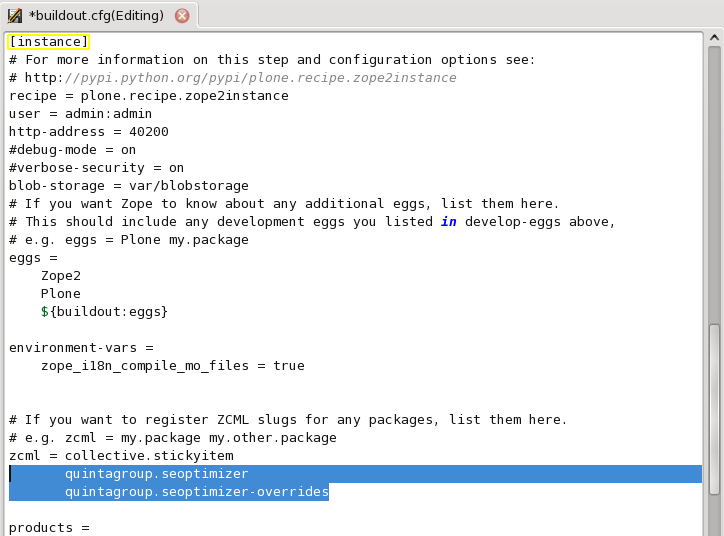Viewport: 724px width, 536px height.
Task: Click the Zope2 egg entry
Action: (x=61, y=276)
